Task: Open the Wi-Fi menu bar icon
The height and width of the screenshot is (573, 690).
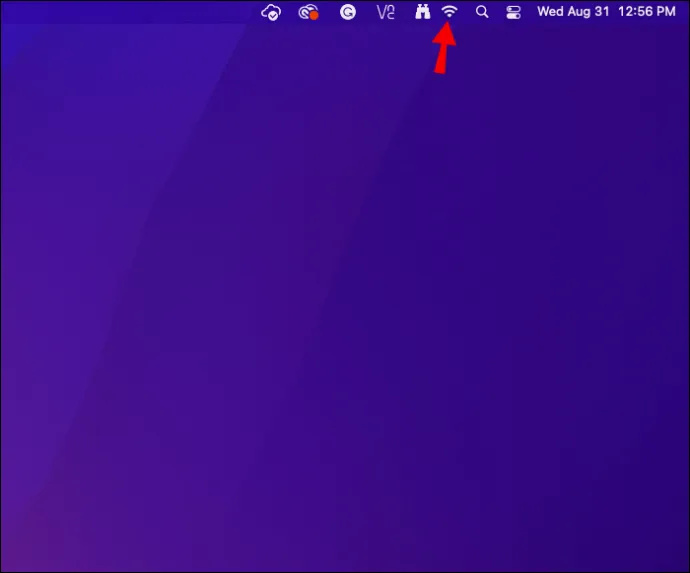Action: (x=449, y=12)
